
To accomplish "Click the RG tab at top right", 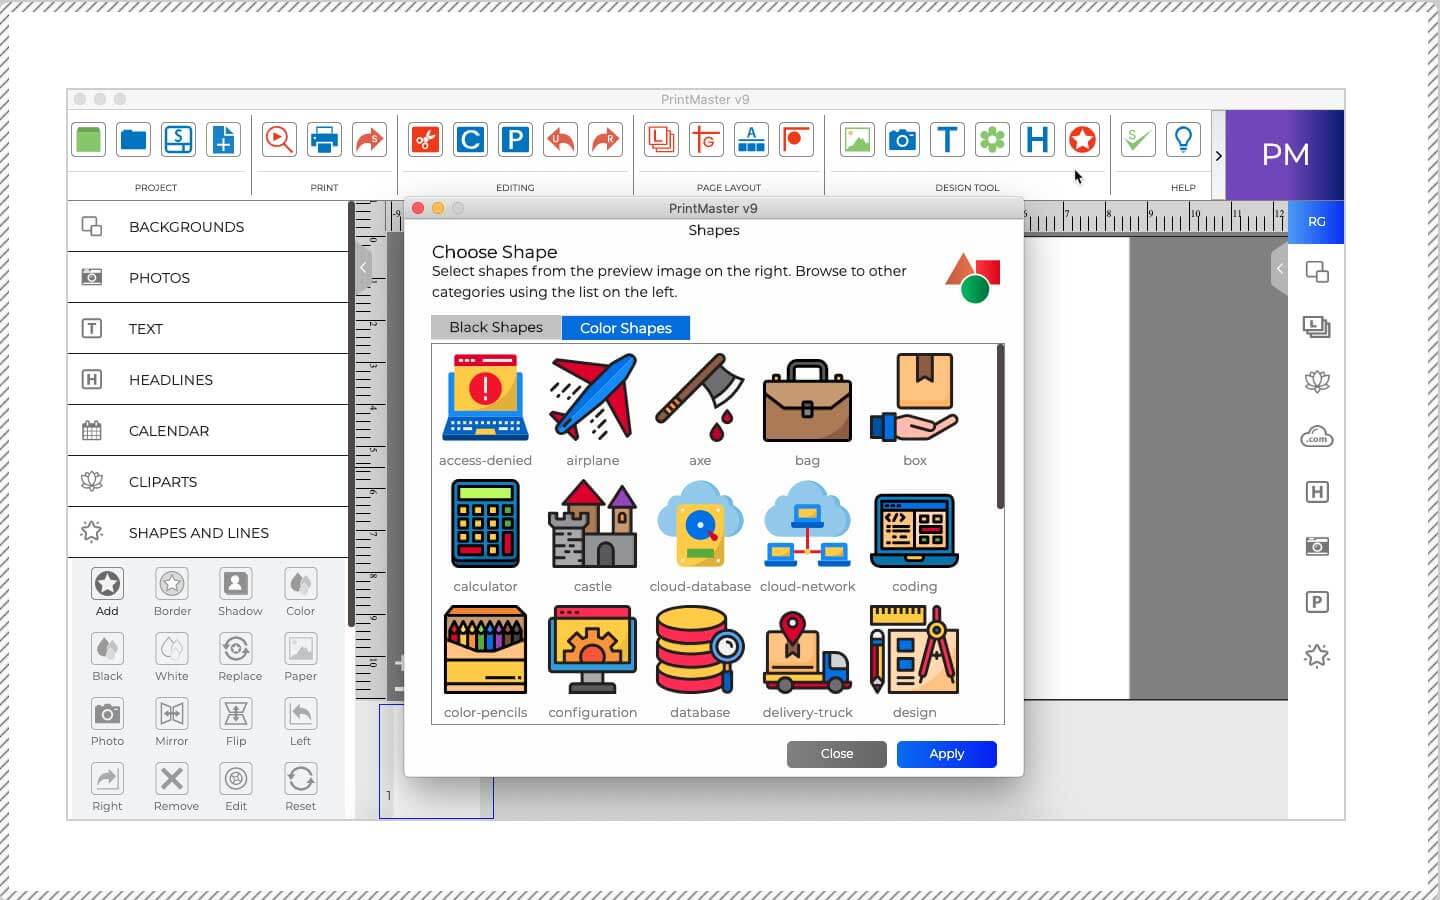I will [x=1316, y=221].
